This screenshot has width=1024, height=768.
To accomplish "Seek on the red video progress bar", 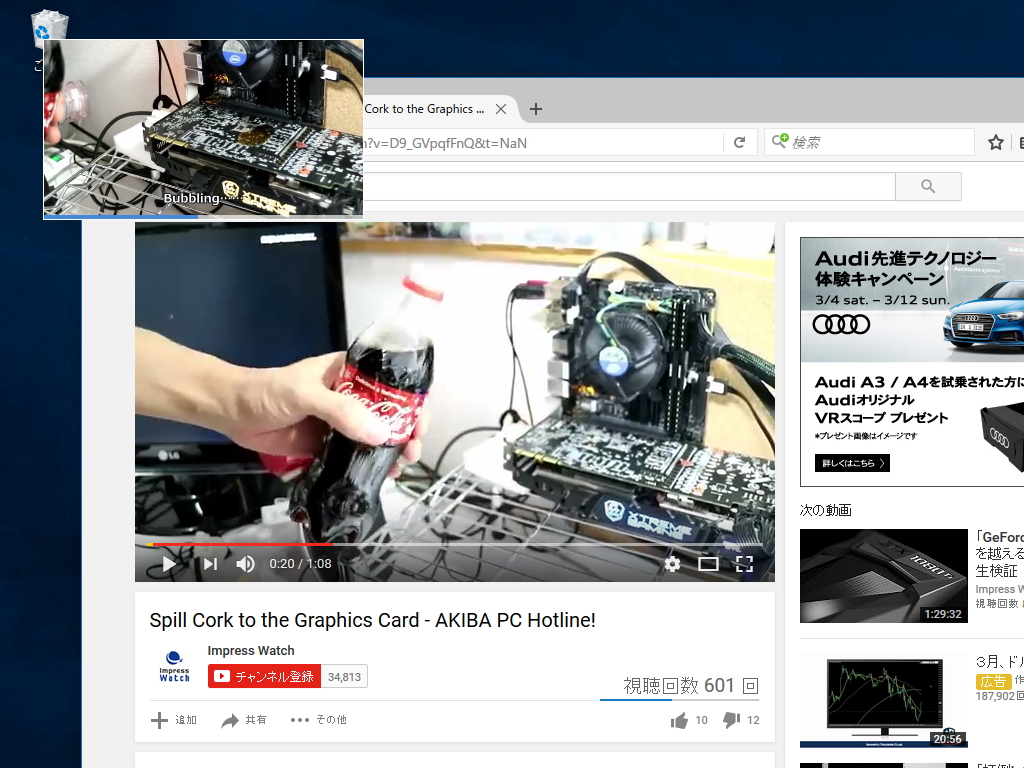I will click(455, 544).
